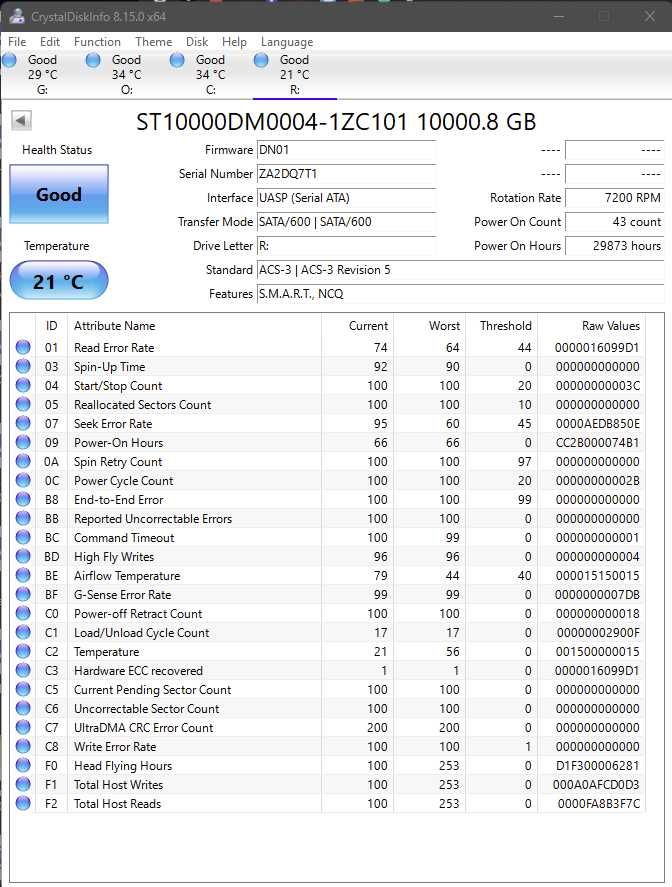Viewport: 672px width, 887px height.
Task: Click status orb for Total Host Writes
Action: (x=23, y=785)
